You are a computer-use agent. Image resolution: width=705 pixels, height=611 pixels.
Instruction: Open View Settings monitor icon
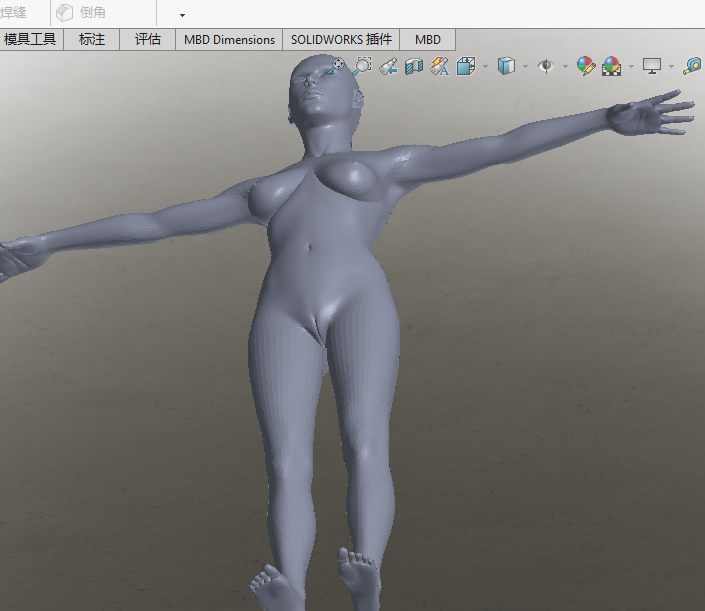coord(652,66)
